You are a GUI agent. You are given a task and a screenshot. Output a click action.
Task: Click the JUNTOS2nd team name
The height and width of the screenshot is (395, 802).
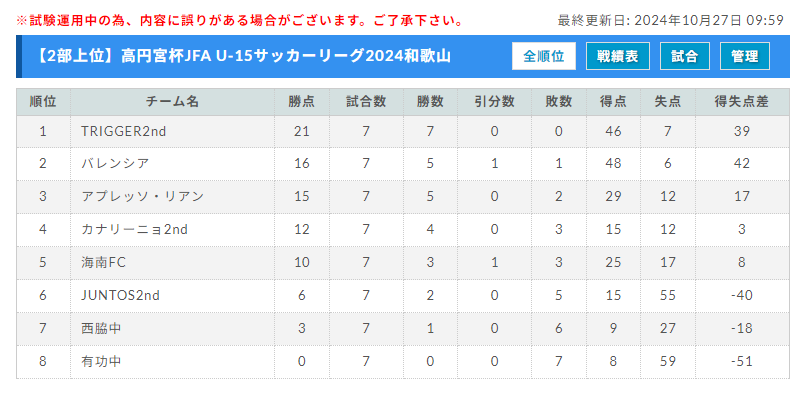click(120, 296)
